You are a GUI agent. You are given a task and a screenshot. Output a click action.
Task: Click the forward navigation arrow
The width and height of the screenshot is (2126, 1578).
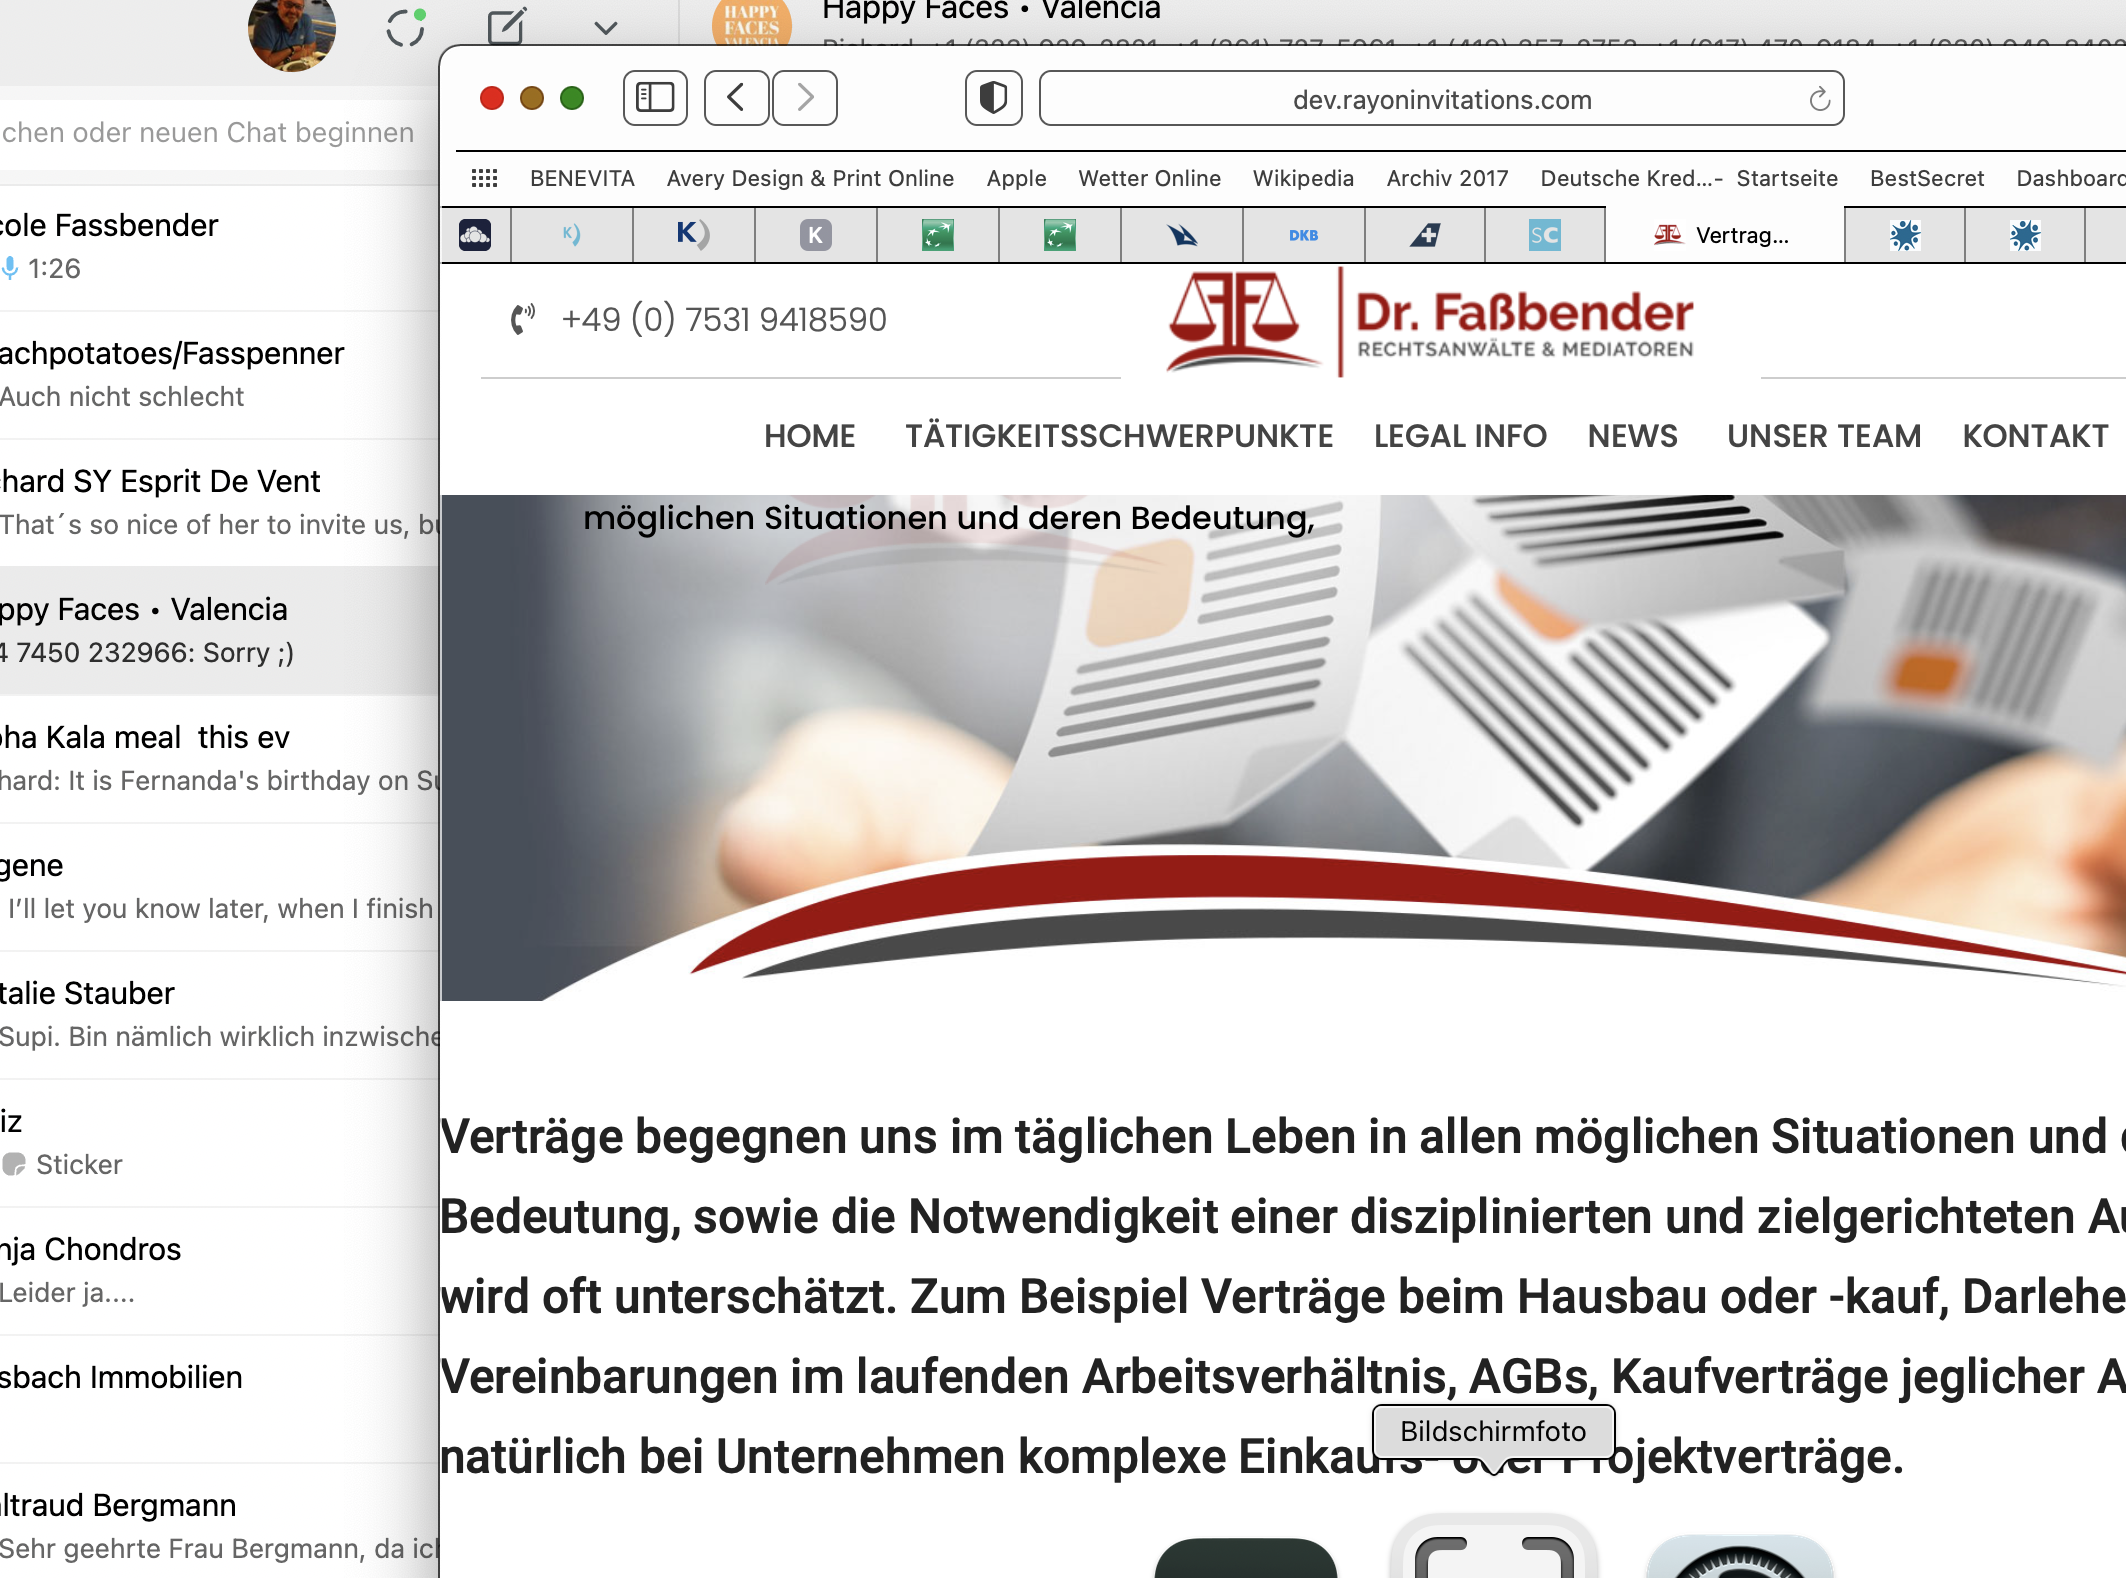[x=805, y=98]
